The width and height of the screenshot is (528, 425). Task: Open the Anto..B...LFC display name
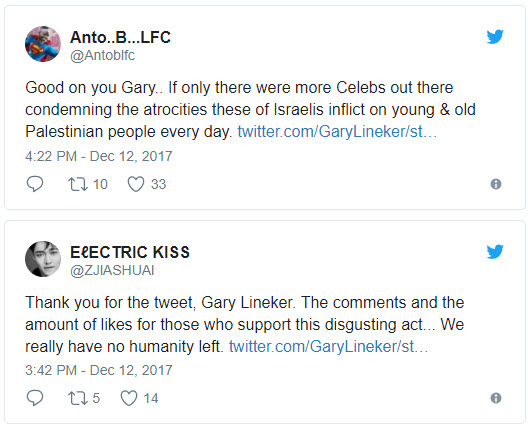(x=120, y=37)
